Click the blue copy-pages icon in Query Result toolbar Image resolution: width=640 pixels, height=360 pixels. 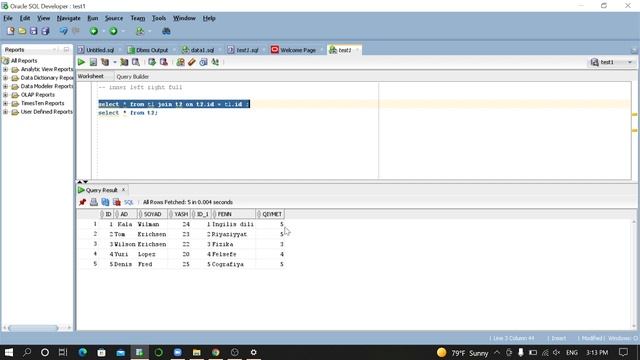point(105,202)
